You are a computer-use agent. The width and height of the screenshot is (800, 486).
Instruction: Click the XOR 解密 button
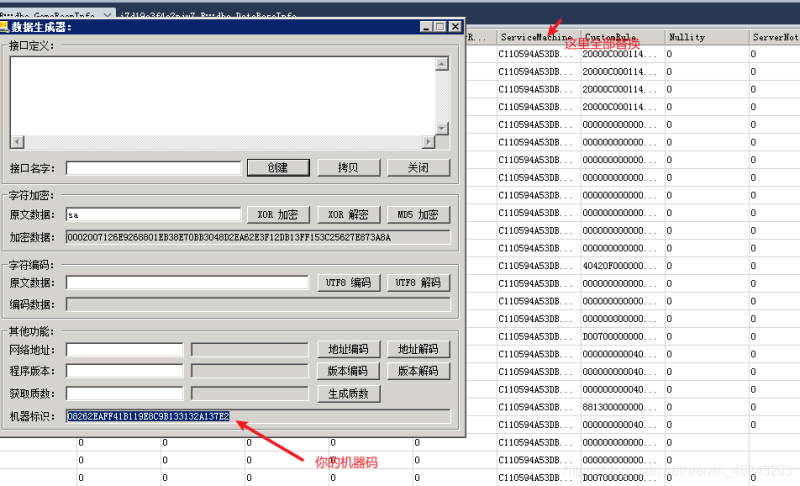pos(348,215)
